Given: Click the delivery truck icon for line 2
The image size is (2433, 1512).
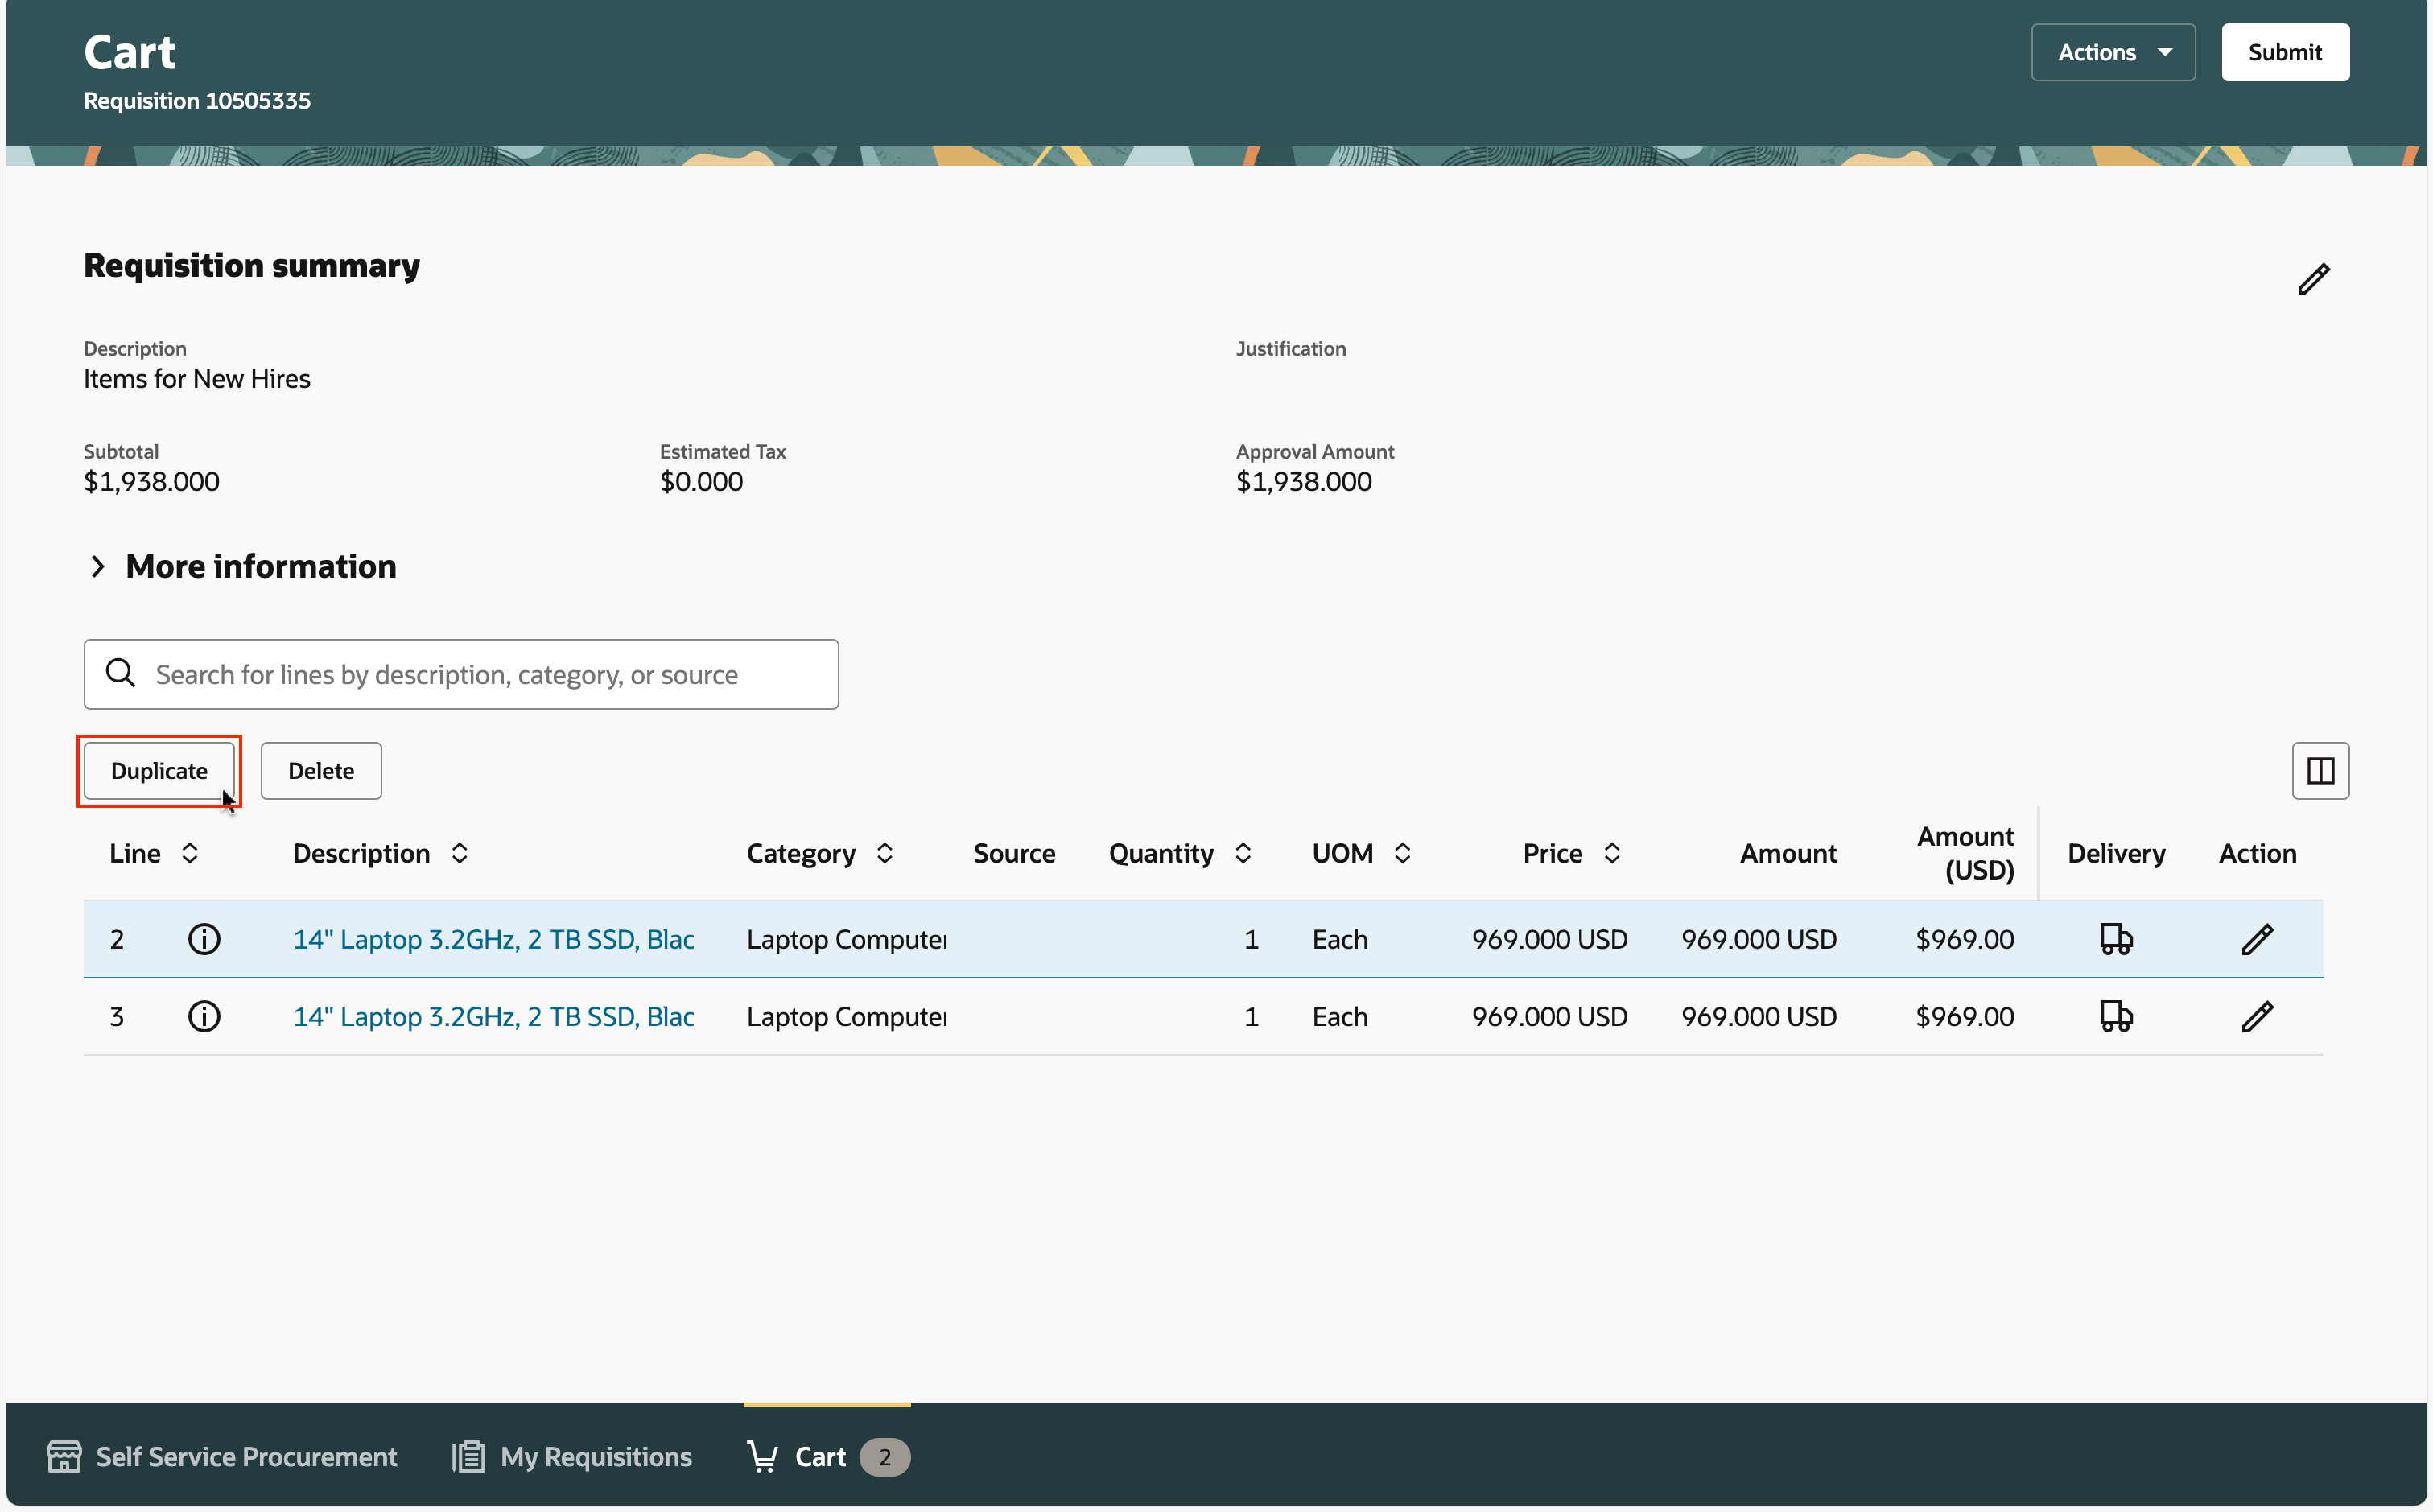Looking at the screenshot, I should click(x=2115, y=939).
